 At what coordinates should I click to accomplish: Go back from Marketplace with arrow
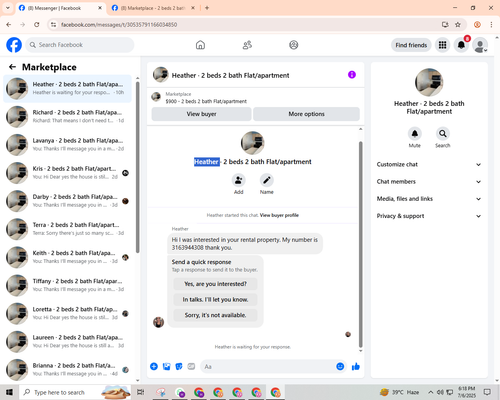12,67
